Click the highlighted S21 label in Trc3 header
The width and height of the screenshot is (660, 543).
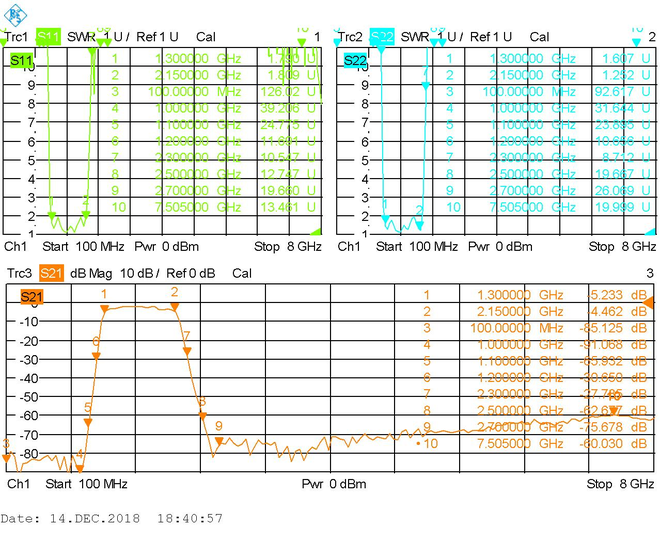pyautogui.click(x=51, y=274)
